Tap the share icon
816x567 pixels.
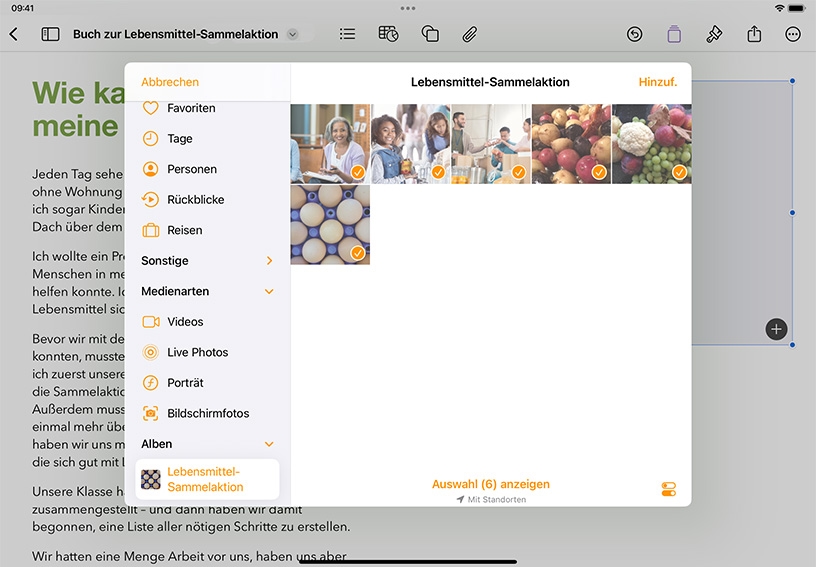(x=754, y=34)
